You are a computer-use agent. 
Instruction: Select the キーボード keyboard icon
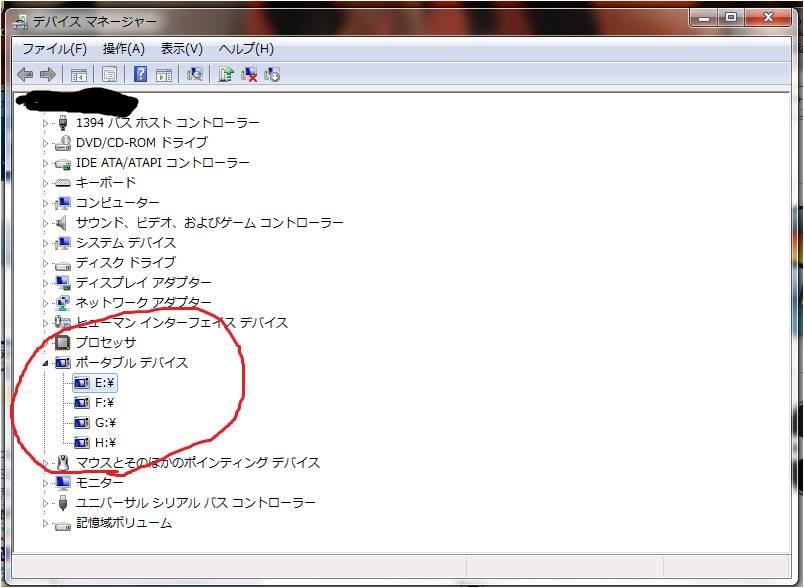63,183
